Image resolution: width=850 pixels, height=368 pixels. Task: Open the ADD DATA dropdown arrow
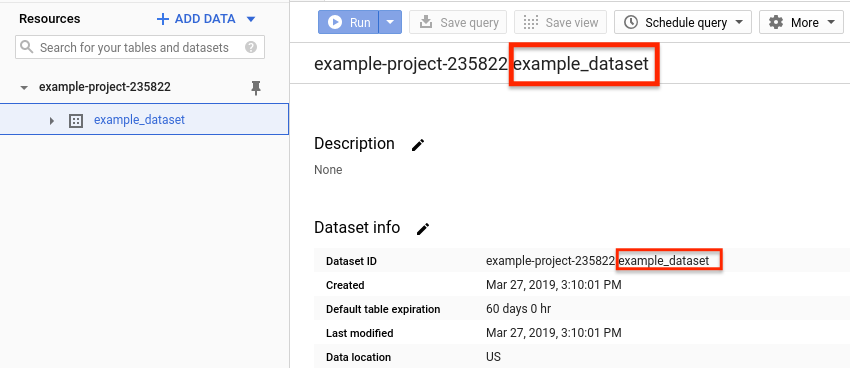coord(250,19)
